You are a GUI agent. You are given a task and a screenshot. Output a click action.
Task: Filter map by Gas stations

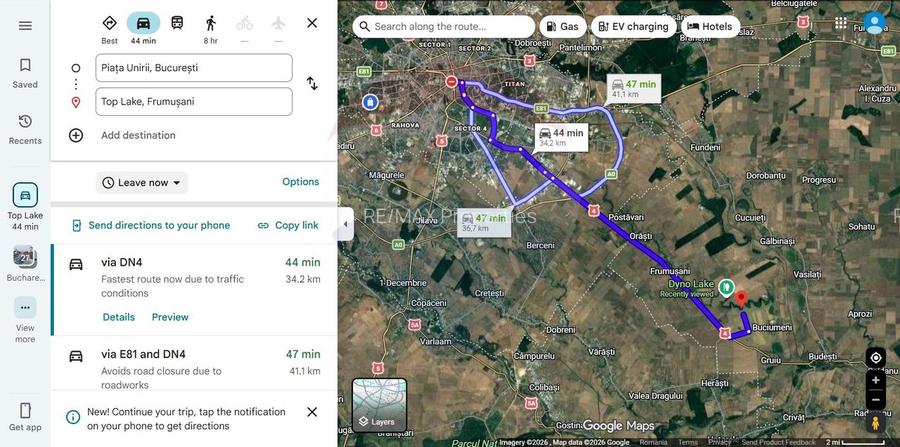click(563, 27)
